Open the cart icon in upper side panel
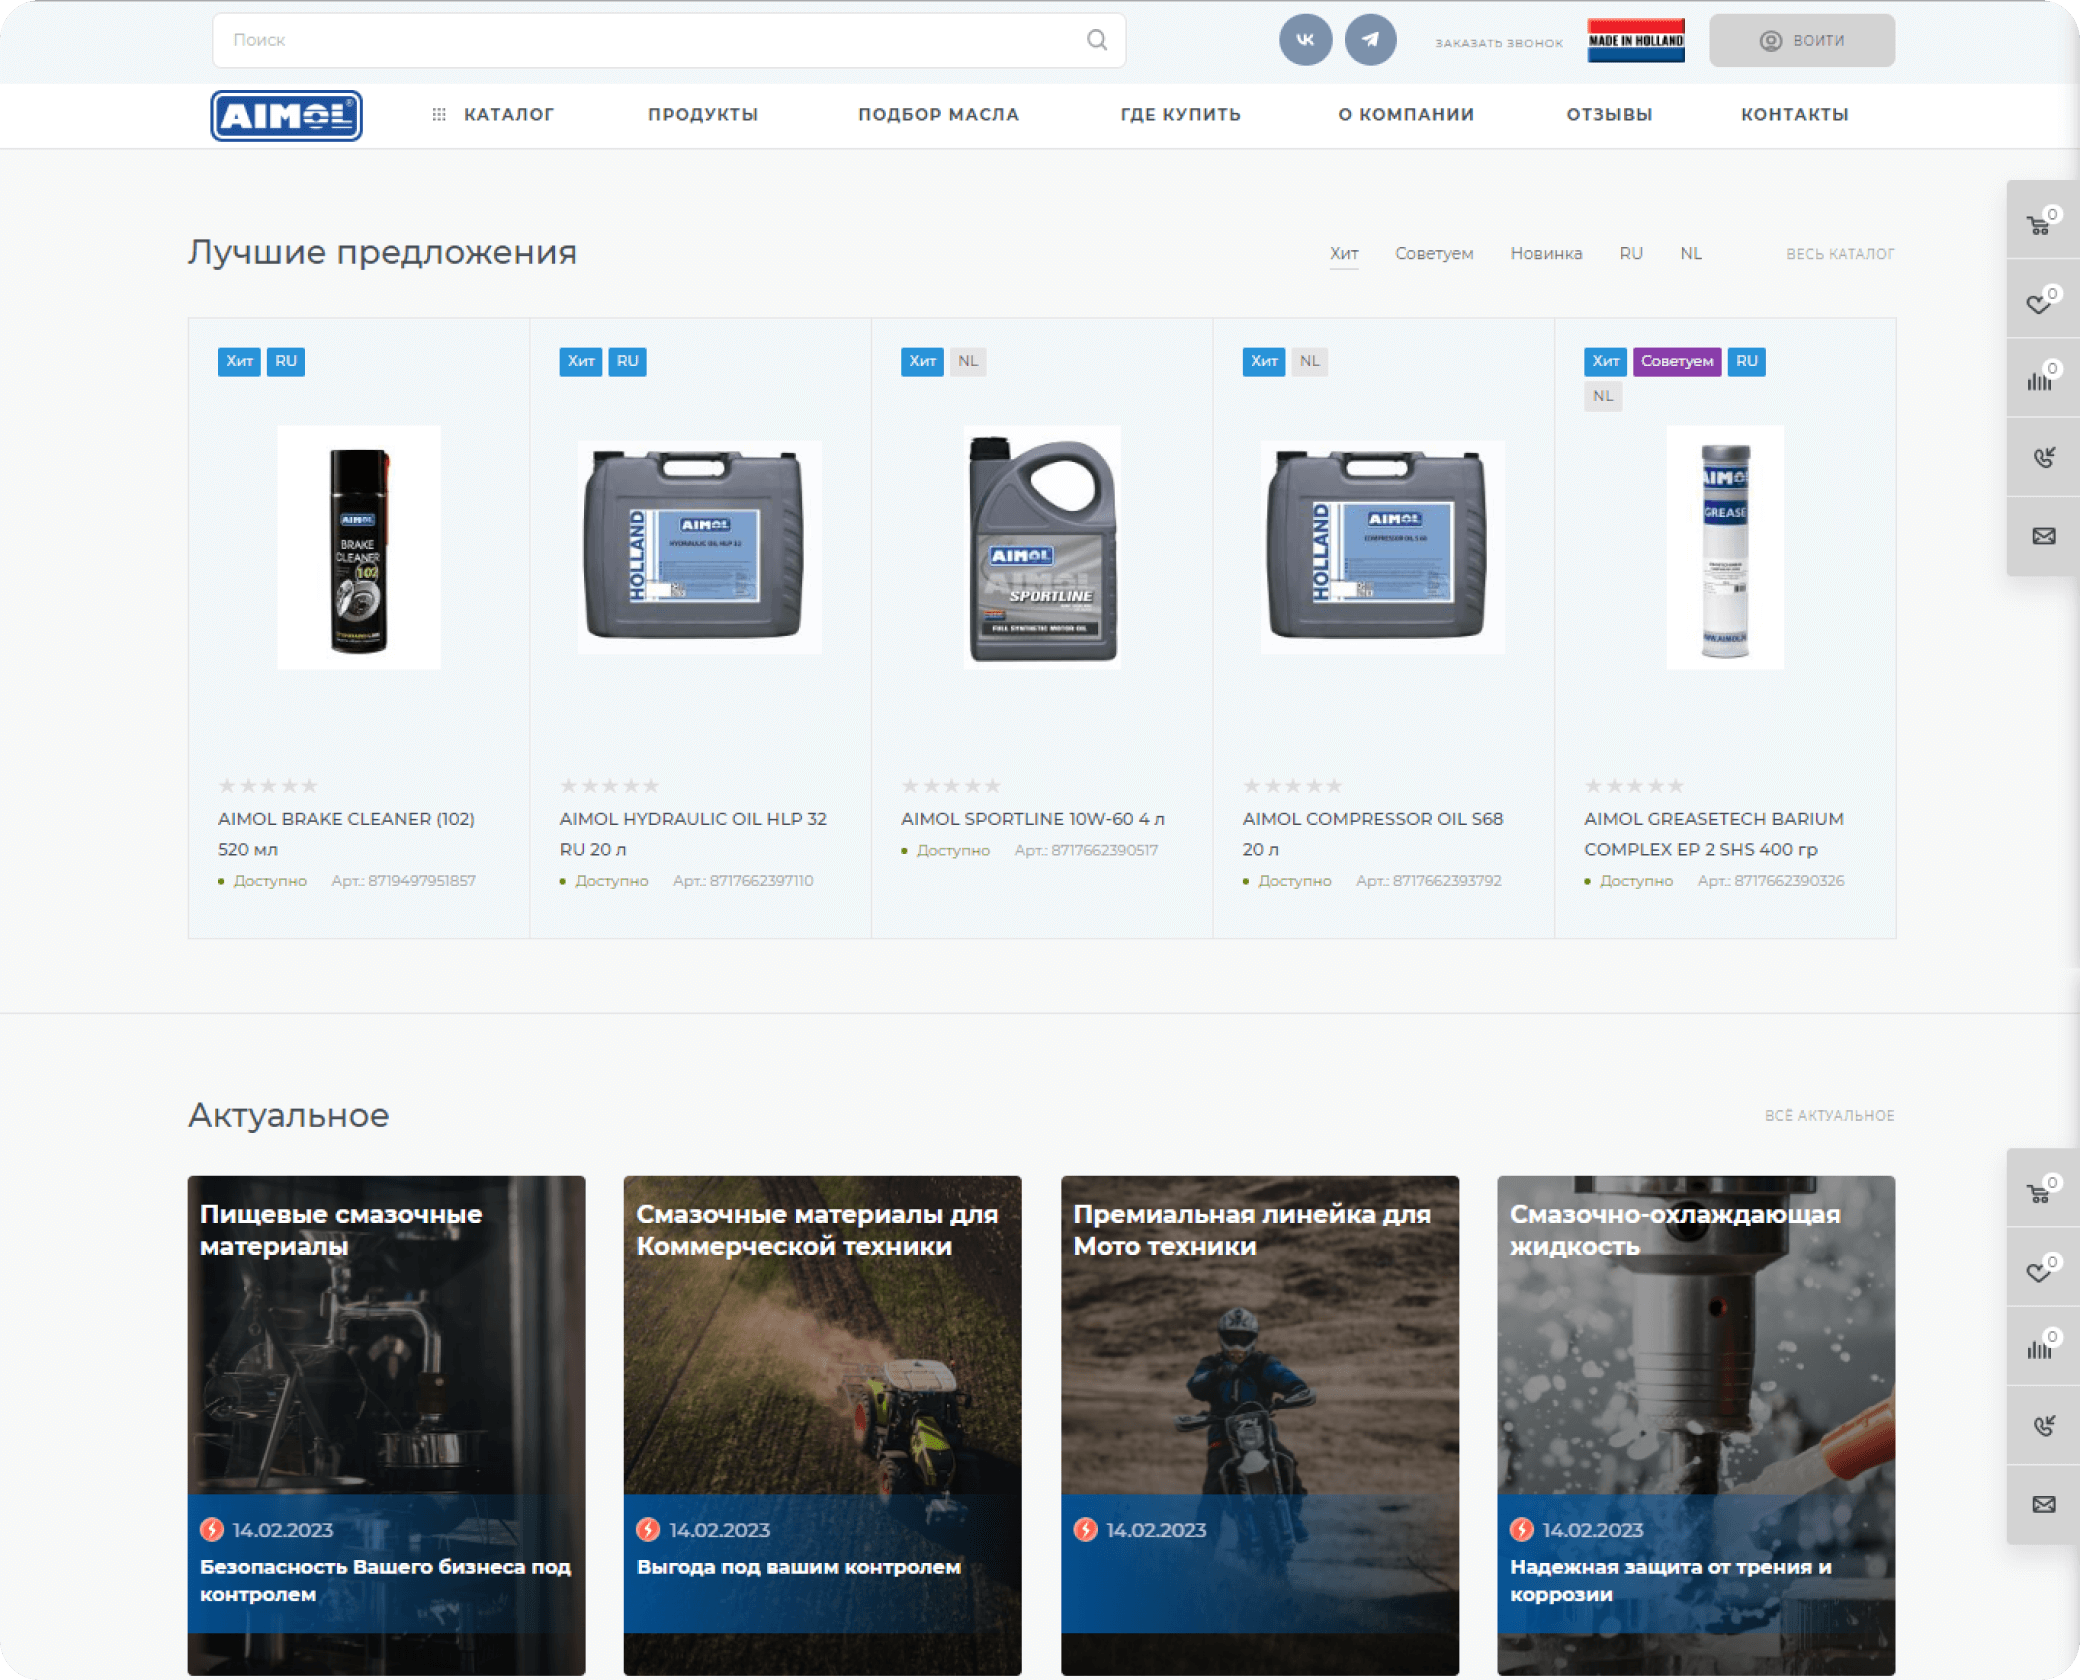 point(2039,224)
